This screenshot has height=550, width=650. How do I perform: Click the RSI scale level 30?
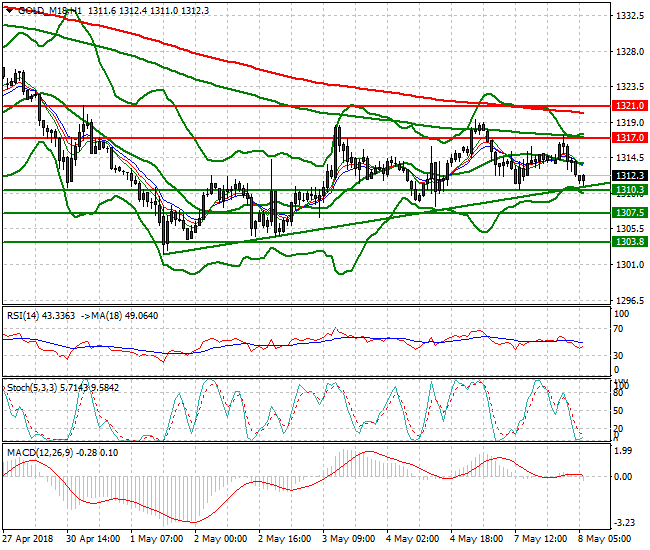[x=618, y=356]
